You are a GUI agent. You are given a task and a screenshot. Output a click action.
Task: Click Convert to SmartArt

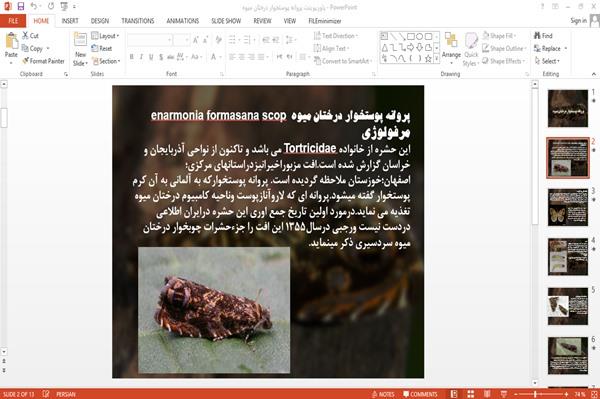(x=342, y=61)
